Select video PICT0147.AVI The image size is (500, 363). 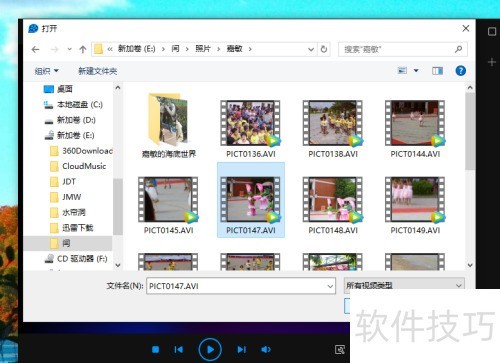point(251,200)
